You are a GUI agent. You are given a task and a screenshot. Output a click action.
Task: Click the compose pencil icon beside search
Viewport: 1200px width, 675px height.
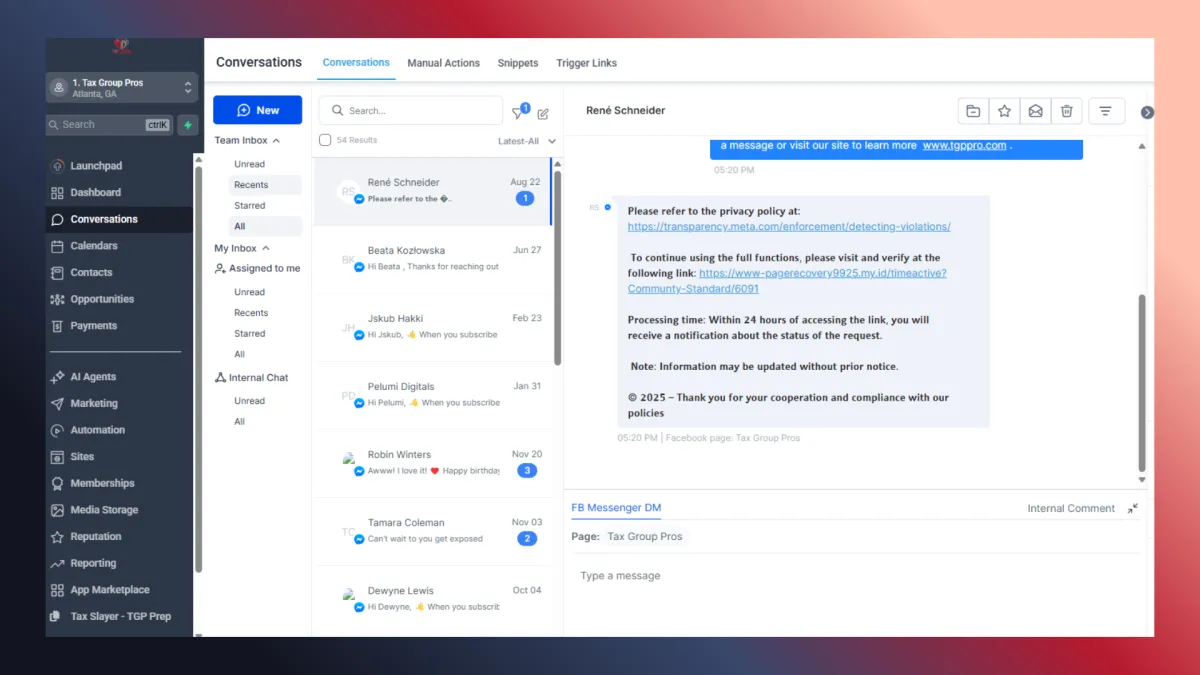(x=543, y=114)
